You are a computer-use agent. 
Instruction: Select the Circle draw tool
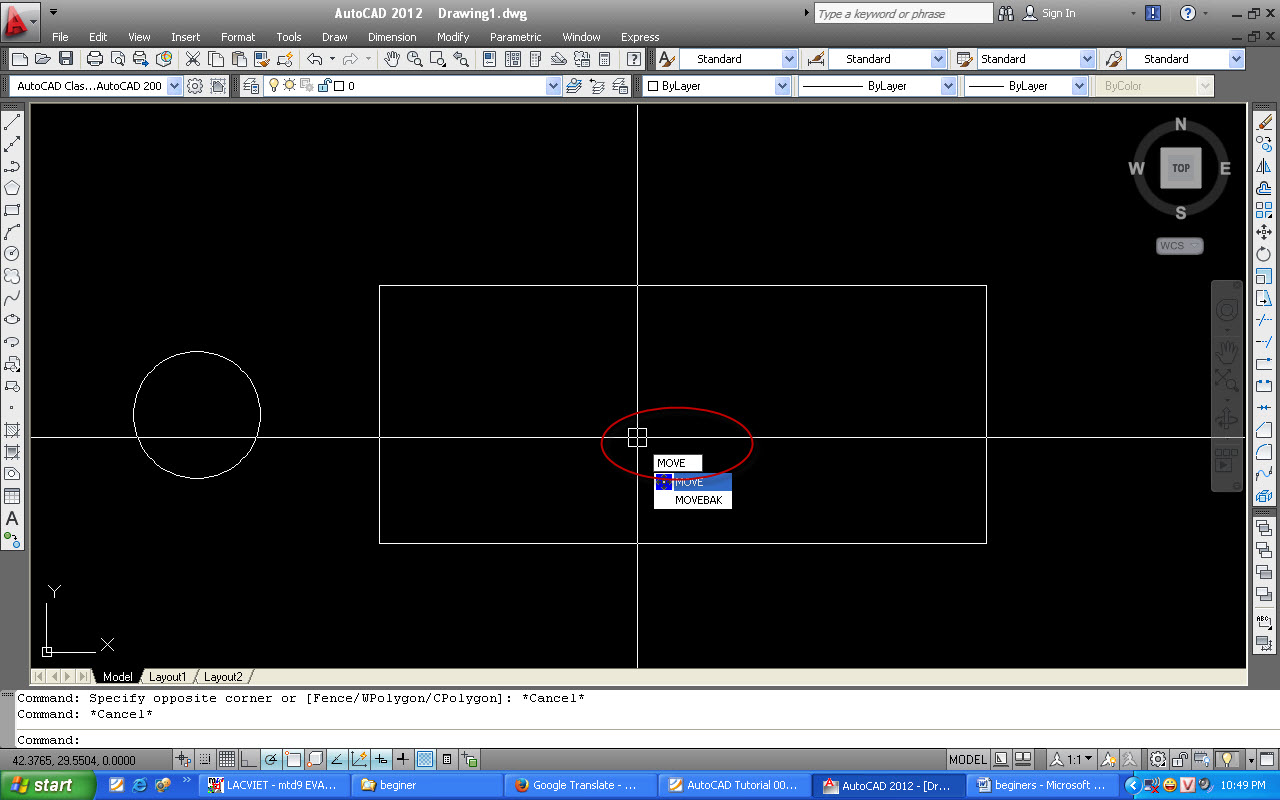(x=12, y=254)
